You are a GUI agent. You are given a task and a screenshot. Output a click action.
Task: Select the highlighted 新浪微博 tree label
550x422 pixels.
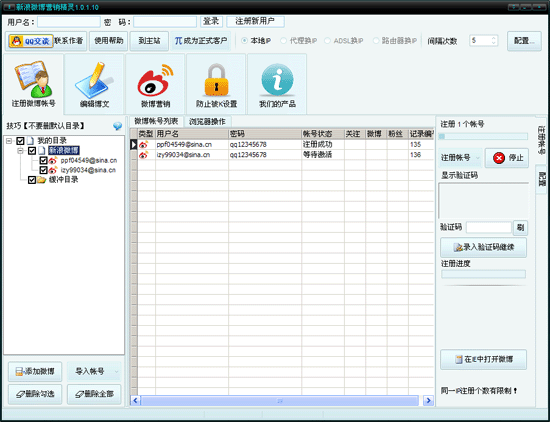coord(64,151)
